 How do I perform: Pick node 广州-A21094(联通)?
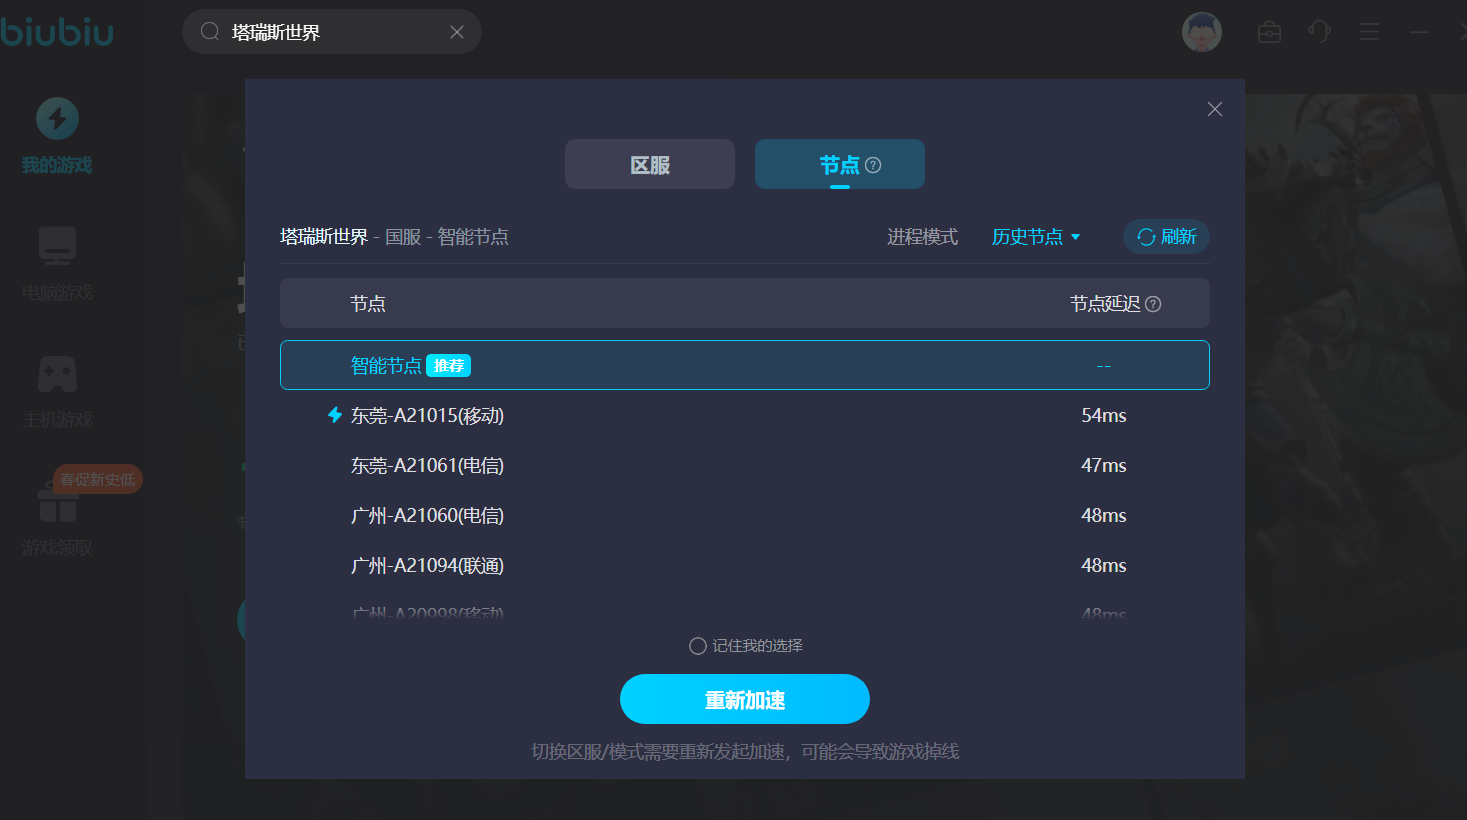744,565
